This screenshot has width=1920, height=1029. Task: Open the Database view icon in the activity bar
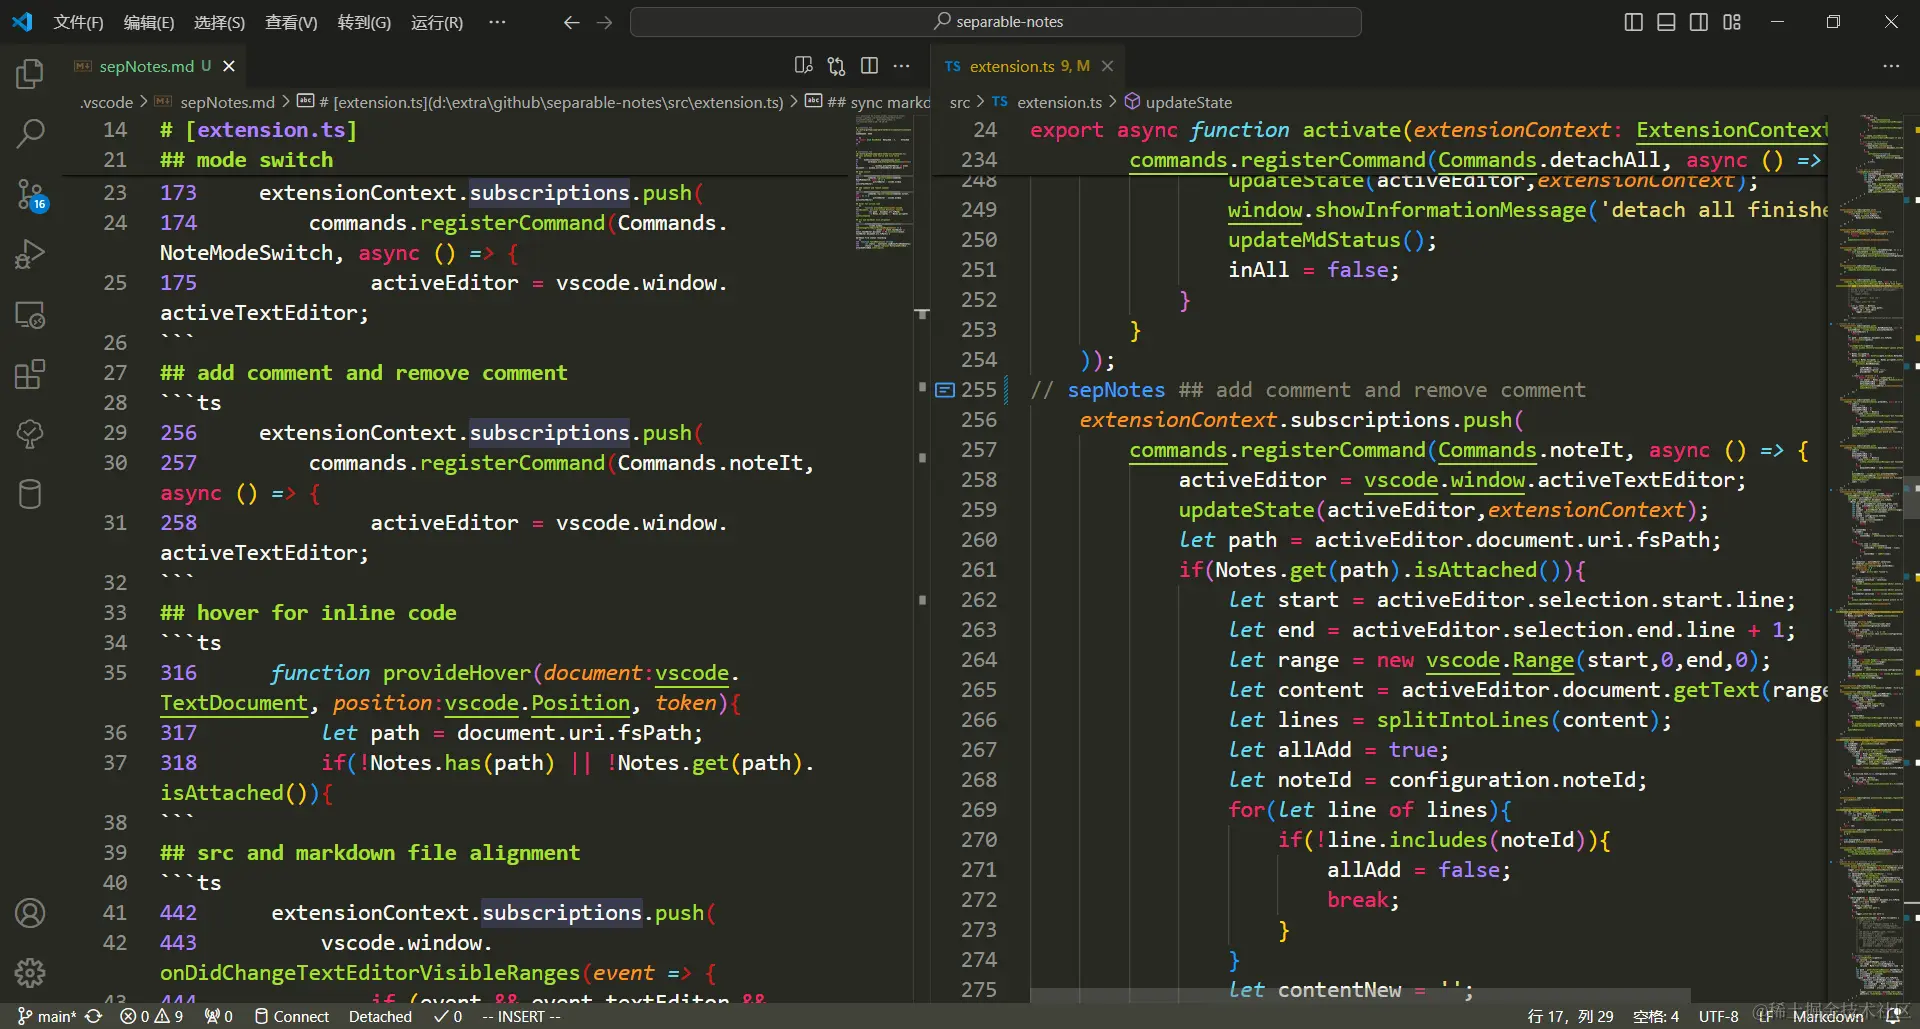[x=30, y=494]
